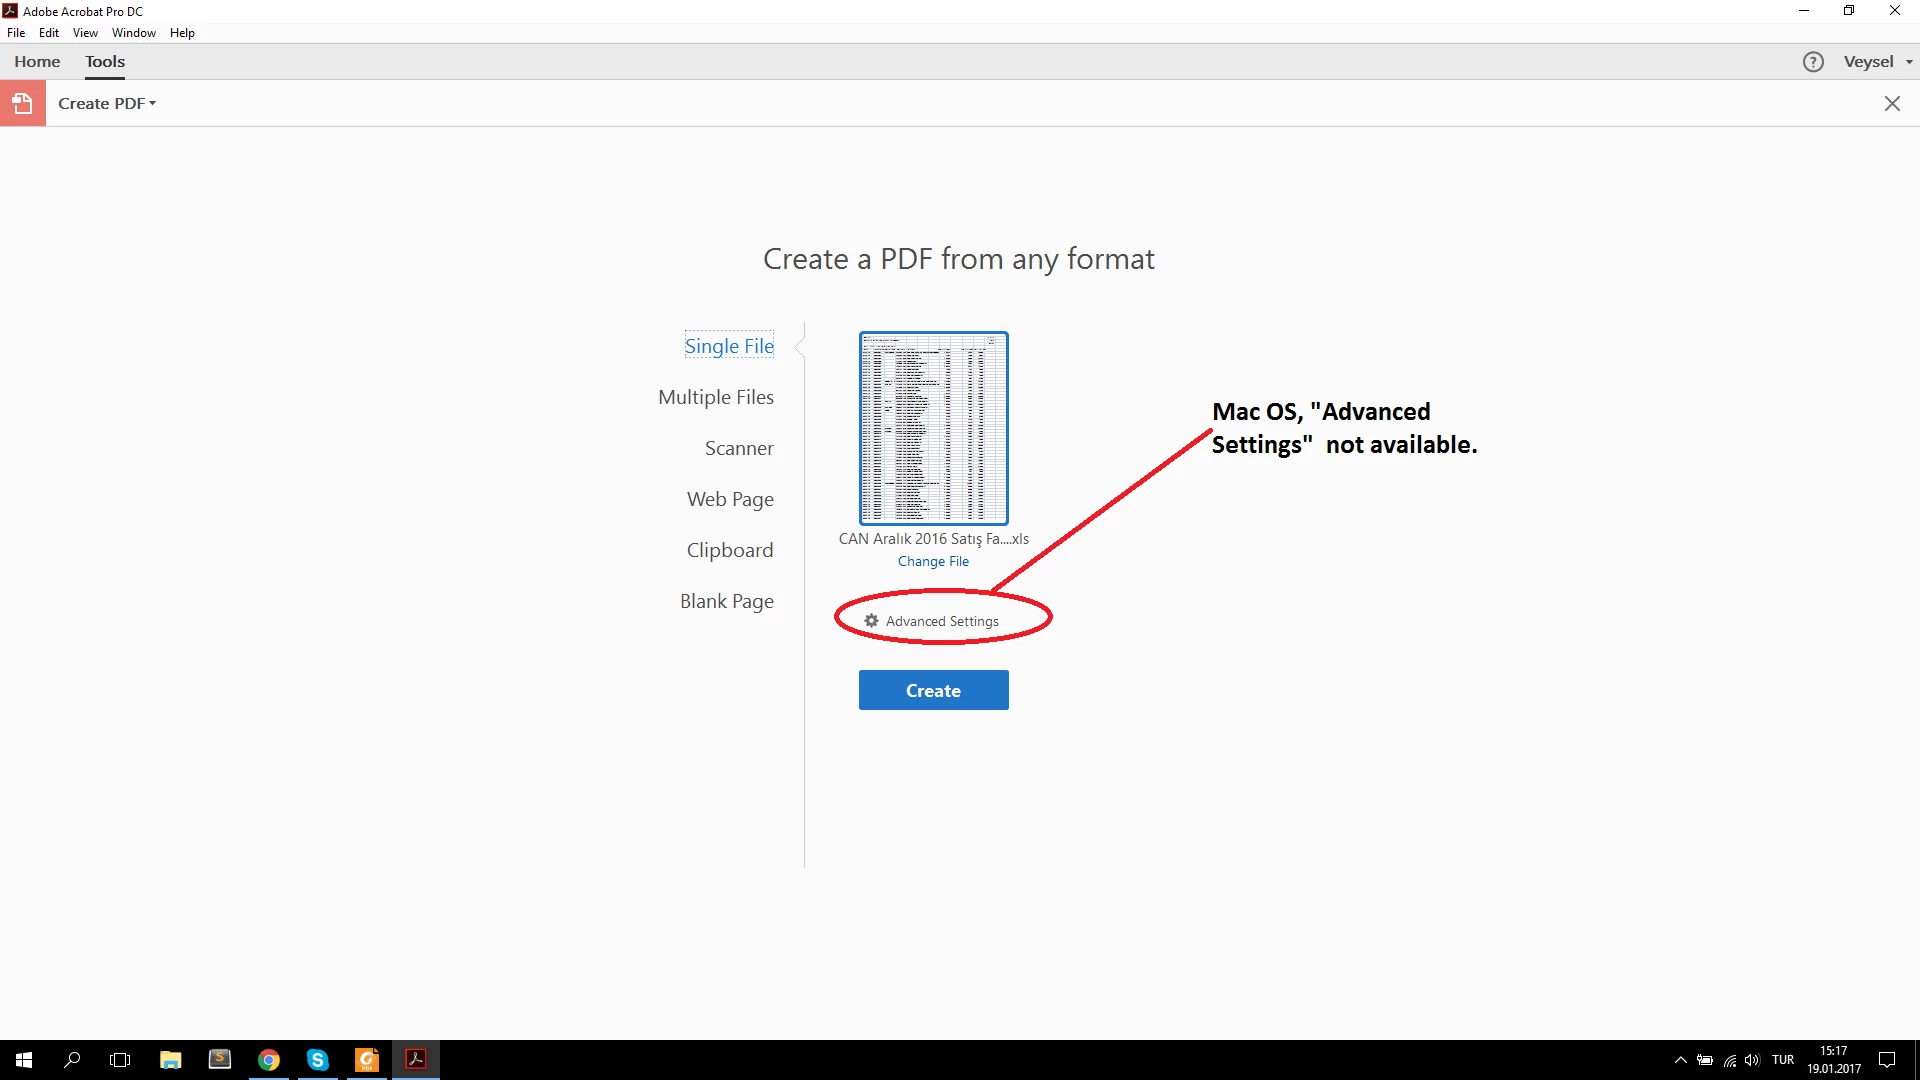Open Skype from the taskbar
Viewport: 1920px width, 1080px height.
coord(318,1060)
